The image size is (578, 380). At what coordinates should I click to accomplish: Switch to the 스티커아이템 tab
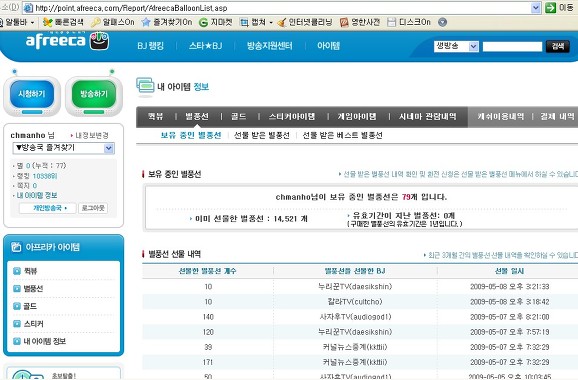click(292, 116)
